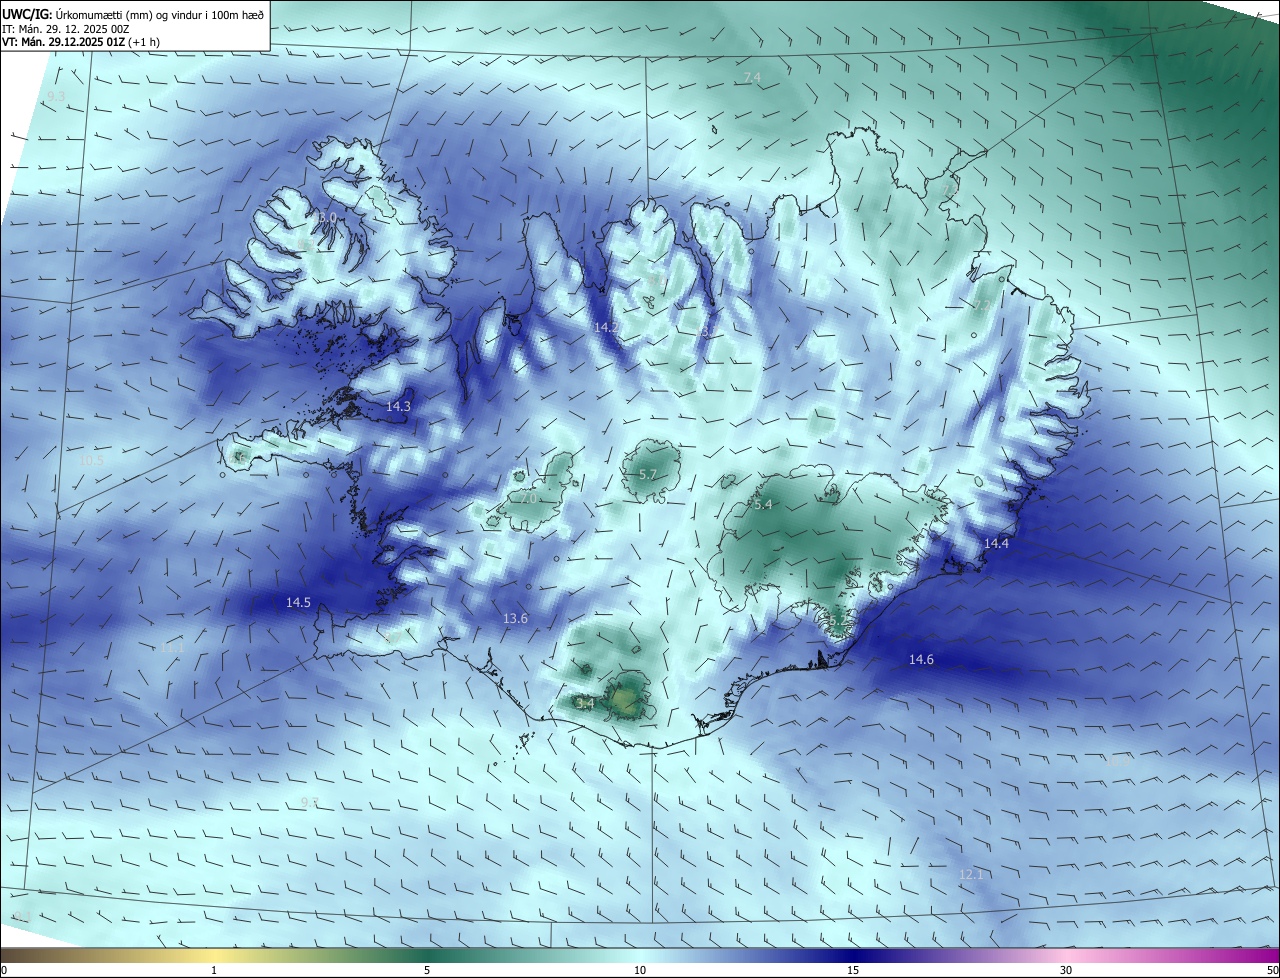Click the 14.6 value label on the map

point(921,659)
